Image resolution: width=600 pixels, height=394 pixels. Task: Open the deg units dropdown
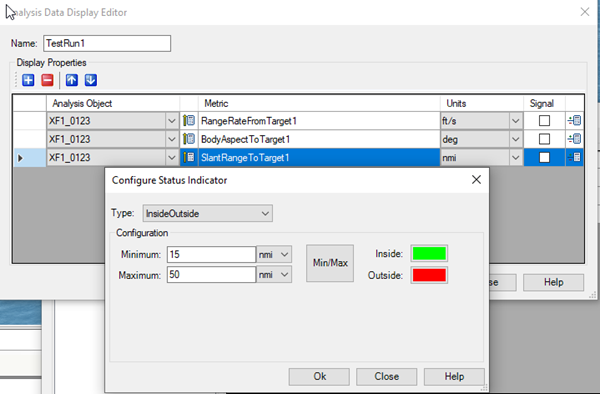pos(515,139)
